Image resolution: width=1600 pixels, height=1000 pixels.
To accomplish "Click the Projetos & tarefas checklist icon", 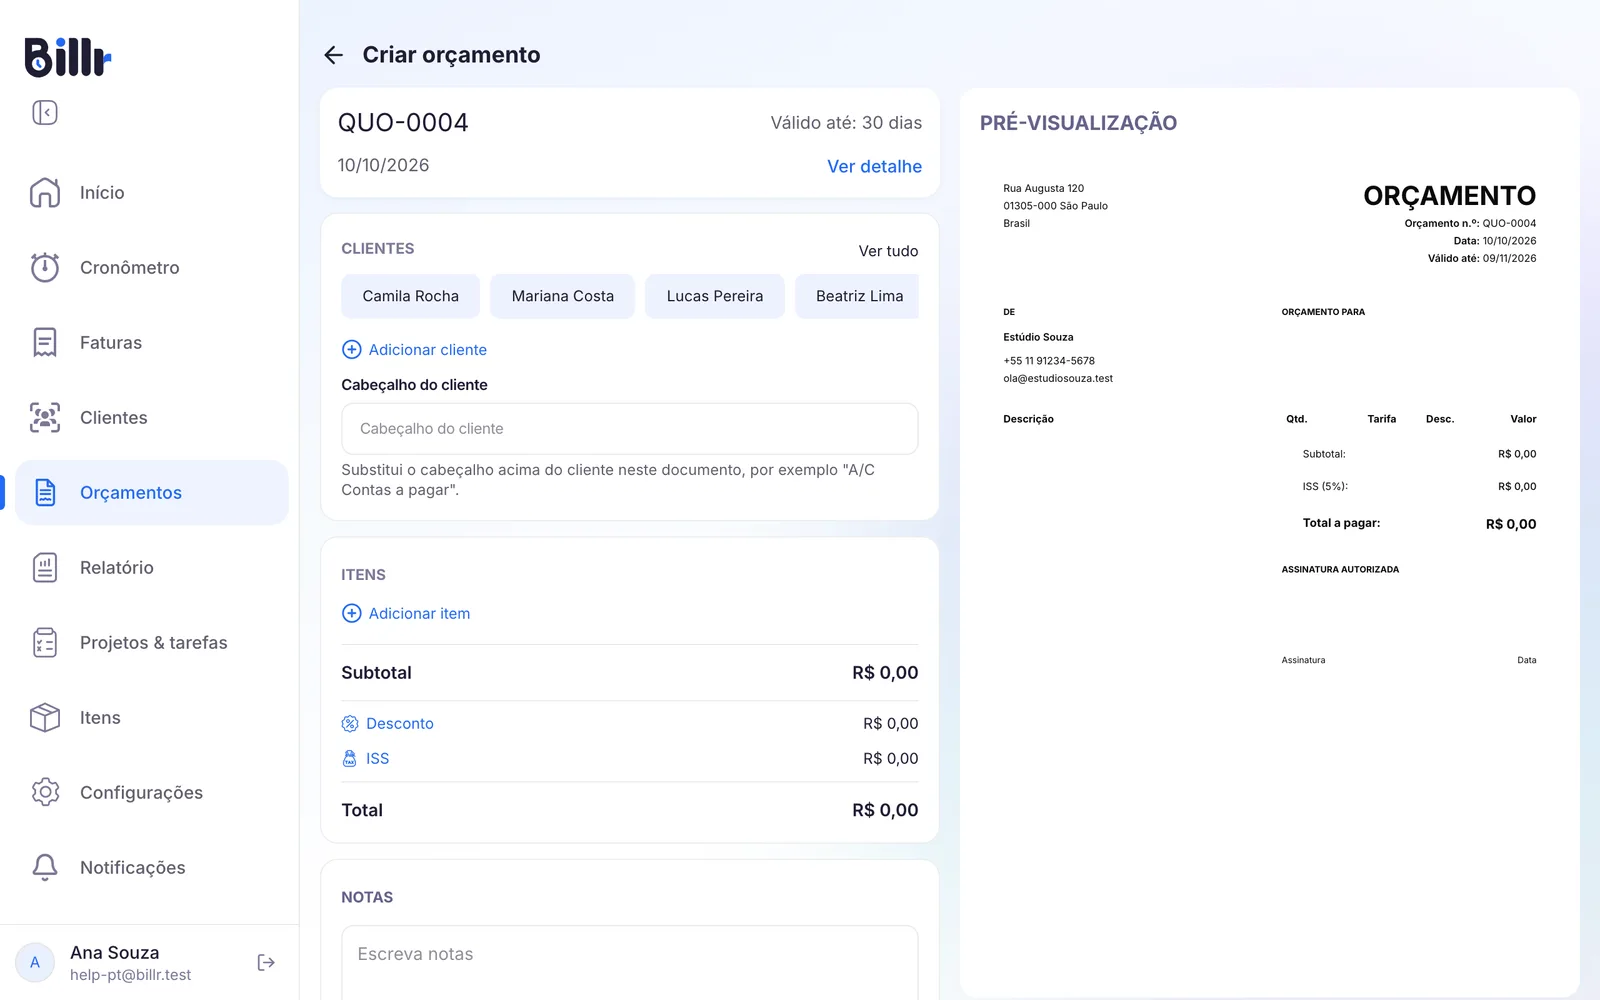I will coord(45,643).
